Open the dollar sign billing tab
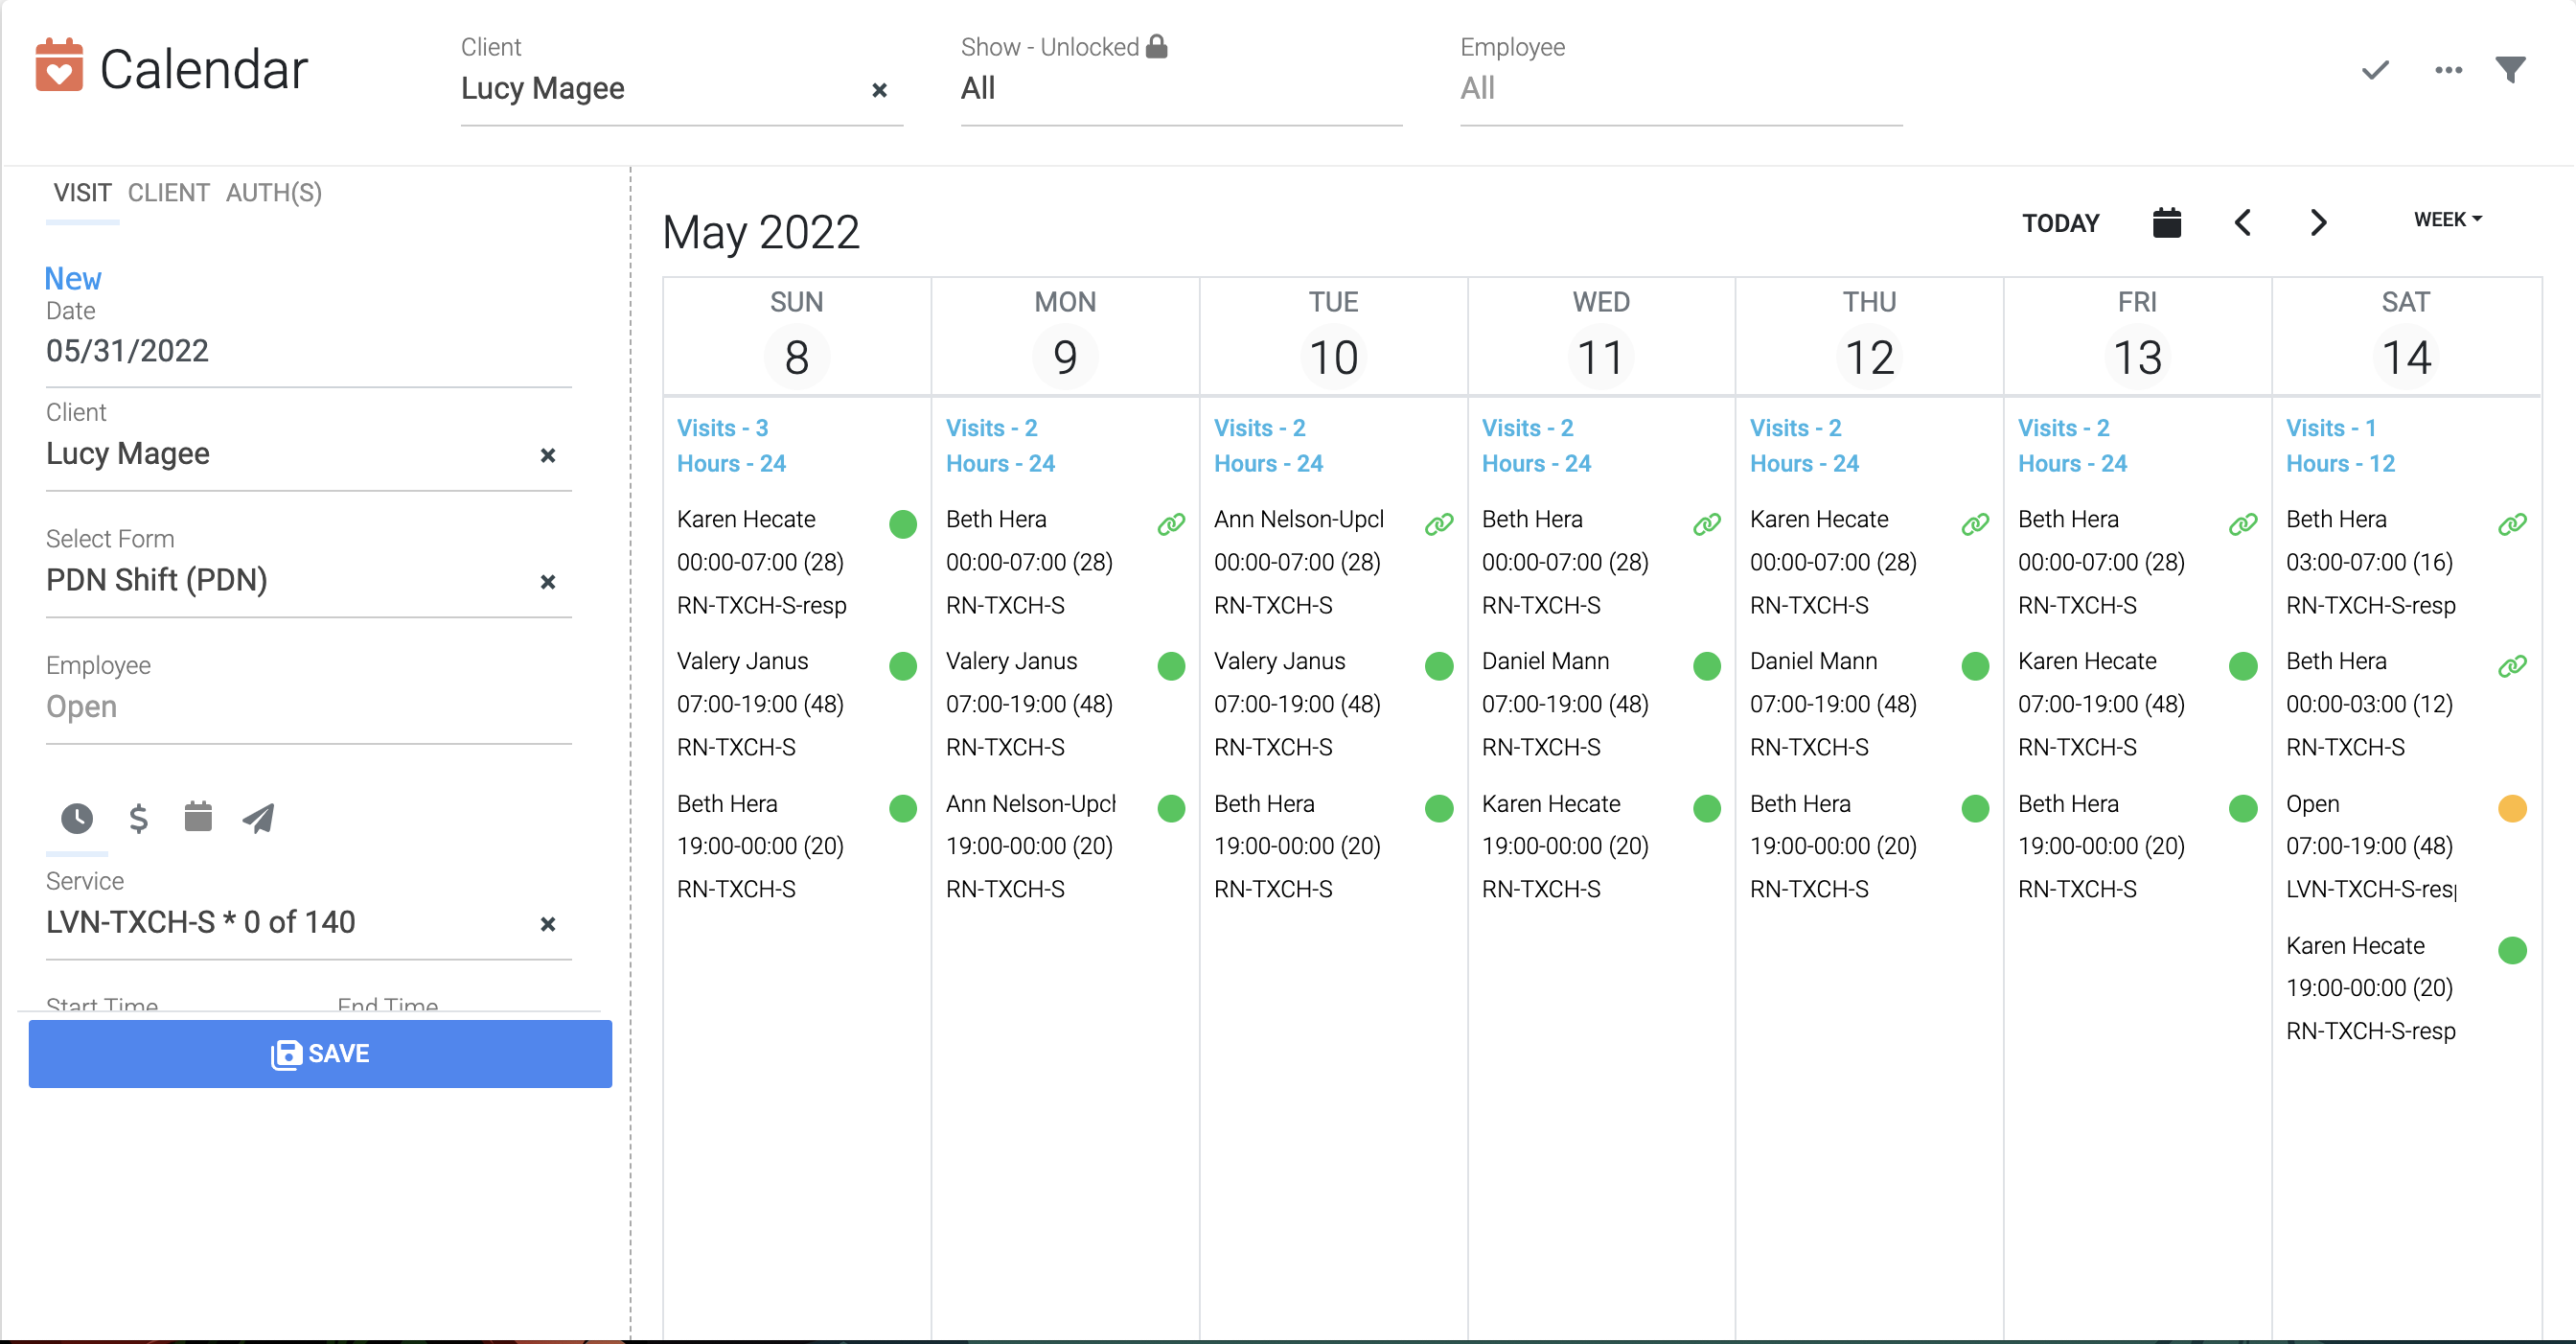Viewport: 2576px width, 1344px height. tap(138, 818)
